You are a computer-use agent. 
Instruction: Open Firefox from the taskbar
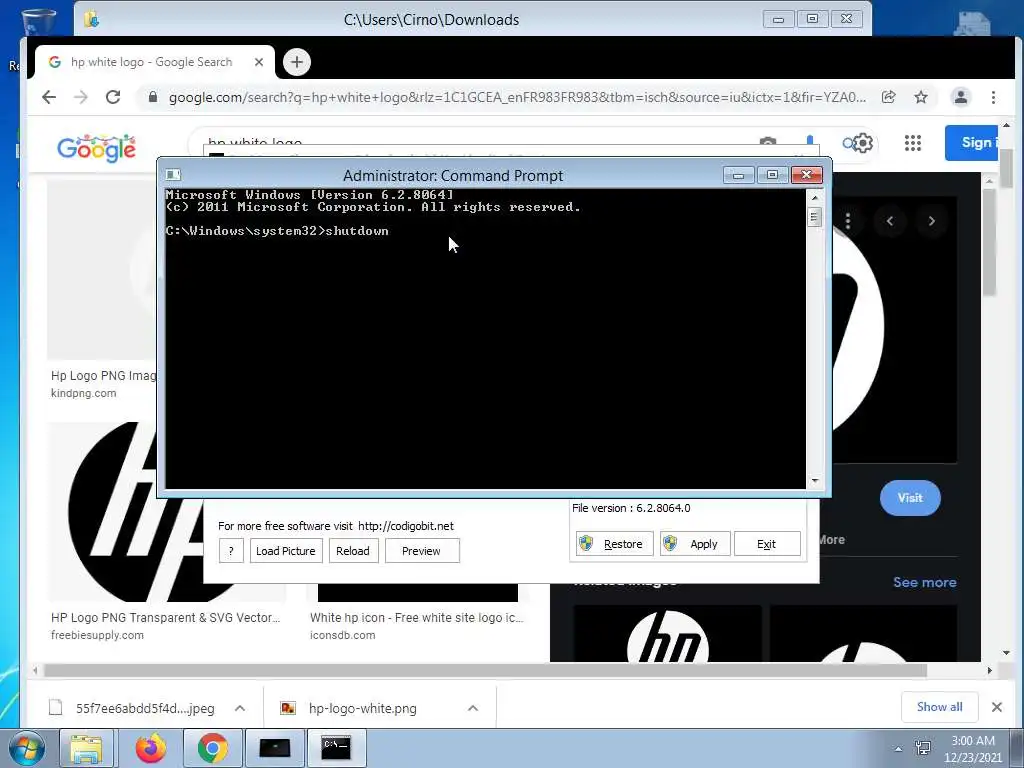[x=151, y=748]
